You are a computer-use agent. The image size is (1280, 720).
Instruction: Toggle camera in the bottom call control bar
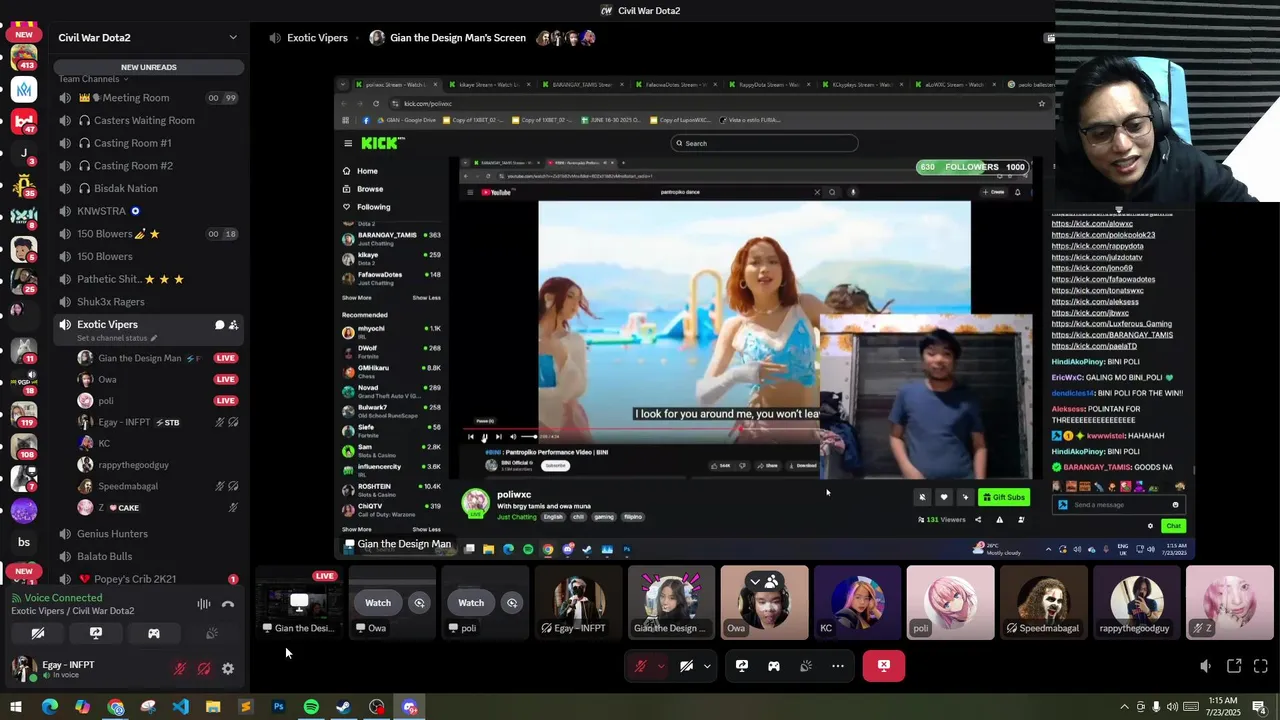coord(686,666)
